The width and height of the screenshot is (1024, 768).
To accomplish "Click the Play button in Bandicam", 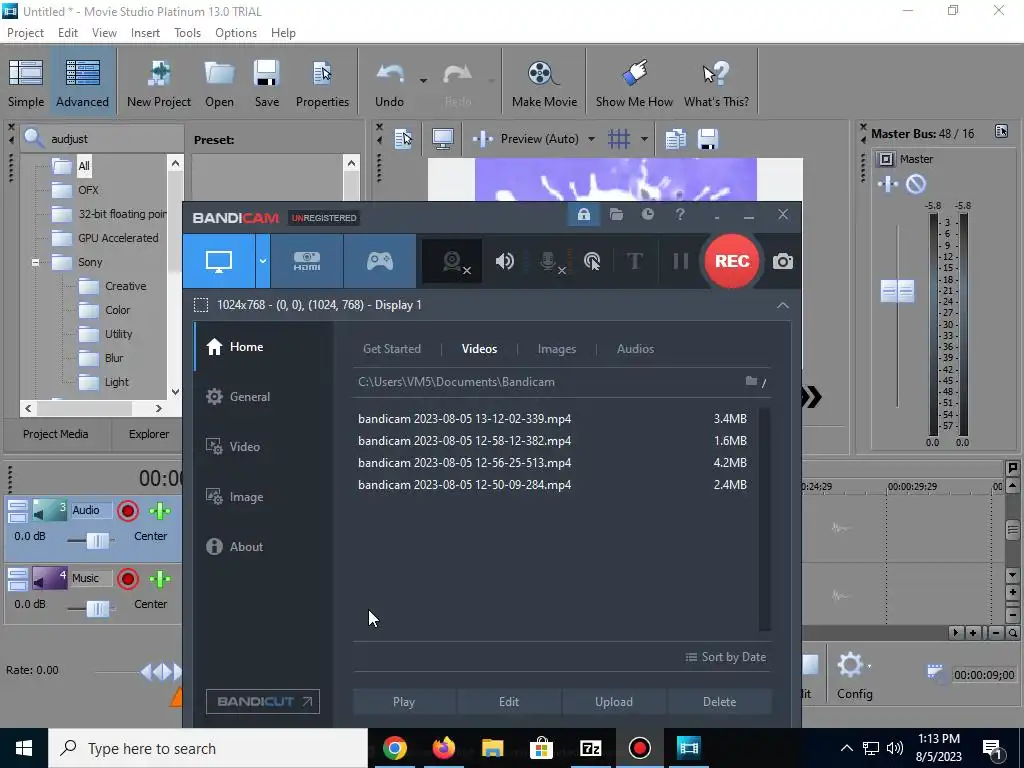I will (x=404, y=702).
